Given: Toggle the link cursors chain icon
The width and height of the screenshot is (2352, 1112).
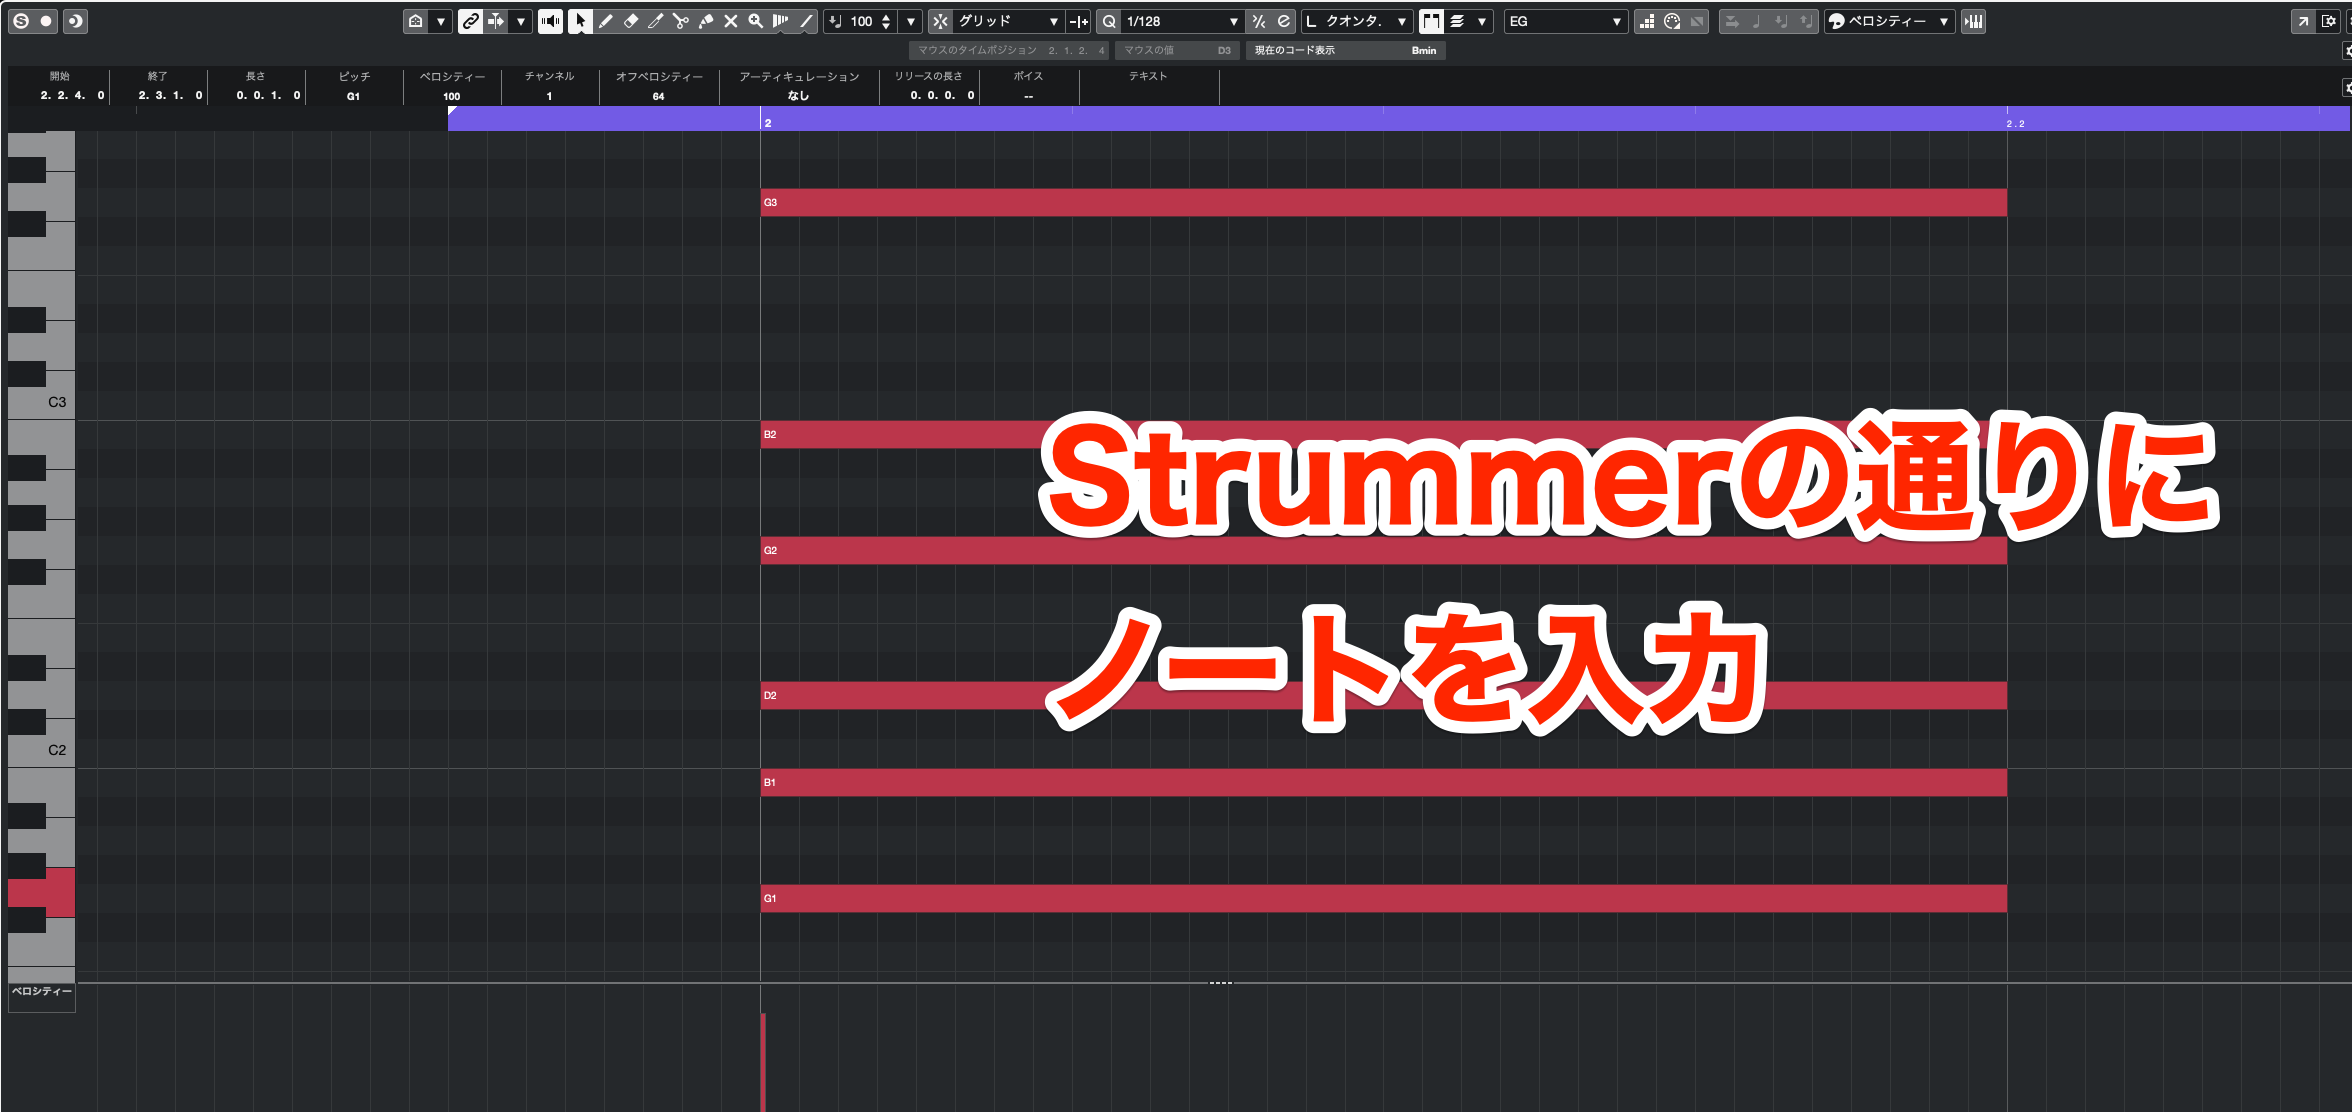Looking at the screenshot, I should tap(470, 21).
